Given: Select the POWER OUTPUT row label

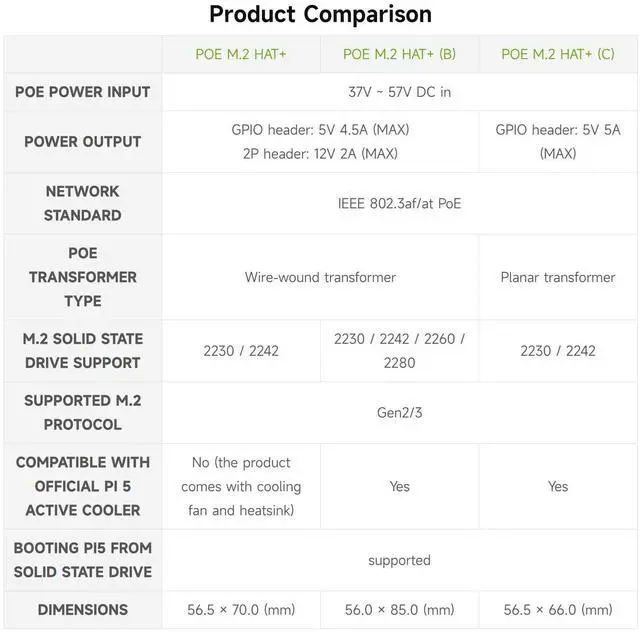Looking at the screenshot, I should pos(83,142).
